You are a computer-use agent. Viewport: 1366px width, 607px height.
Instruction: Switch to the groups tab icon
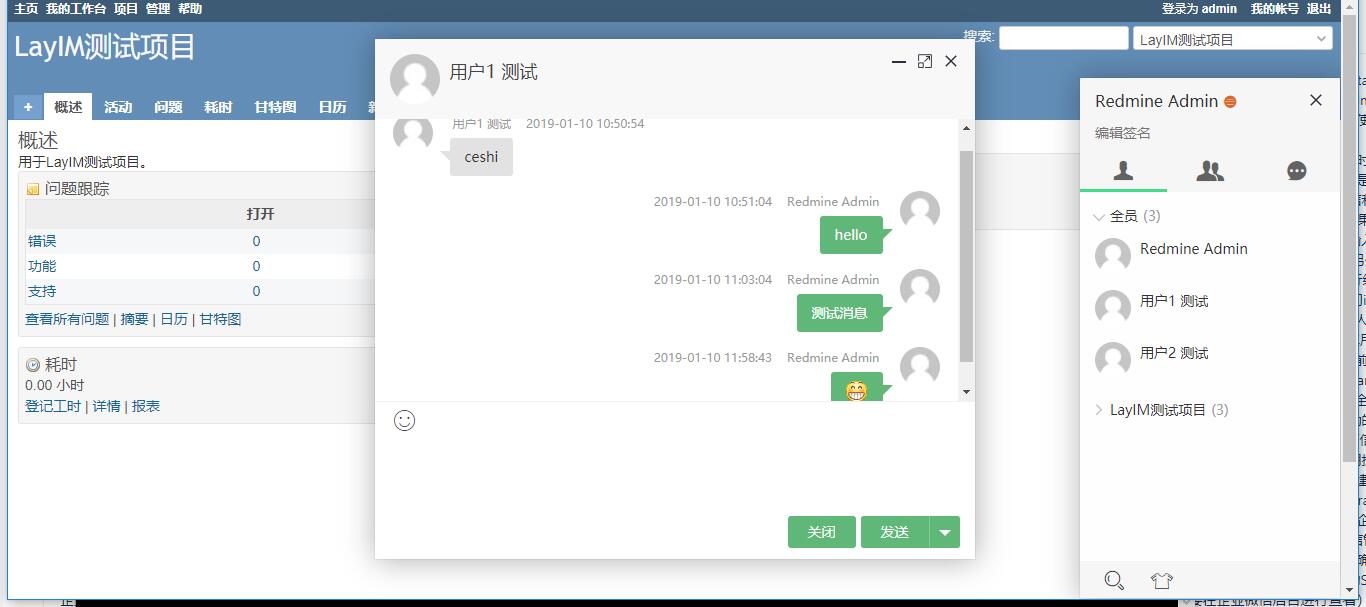[1210, 171]
